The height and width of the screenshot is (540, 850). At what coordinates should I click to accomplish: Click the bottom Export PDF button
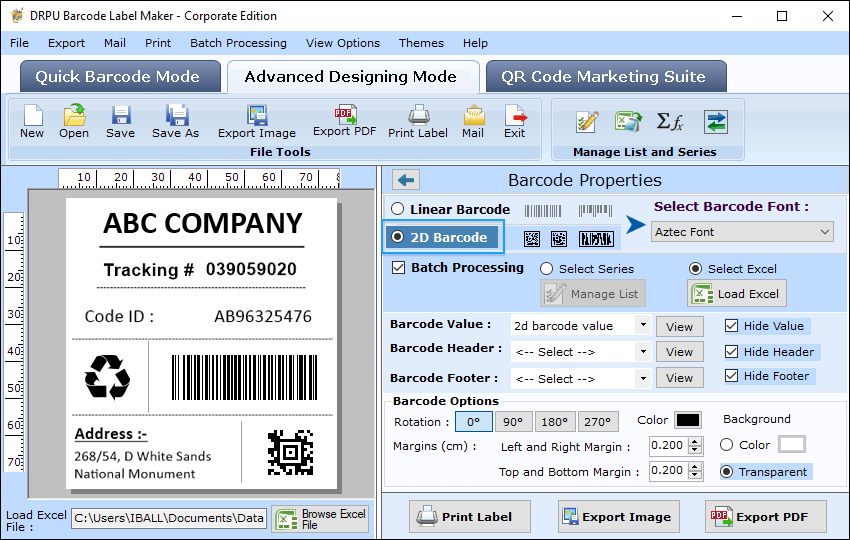765,517
